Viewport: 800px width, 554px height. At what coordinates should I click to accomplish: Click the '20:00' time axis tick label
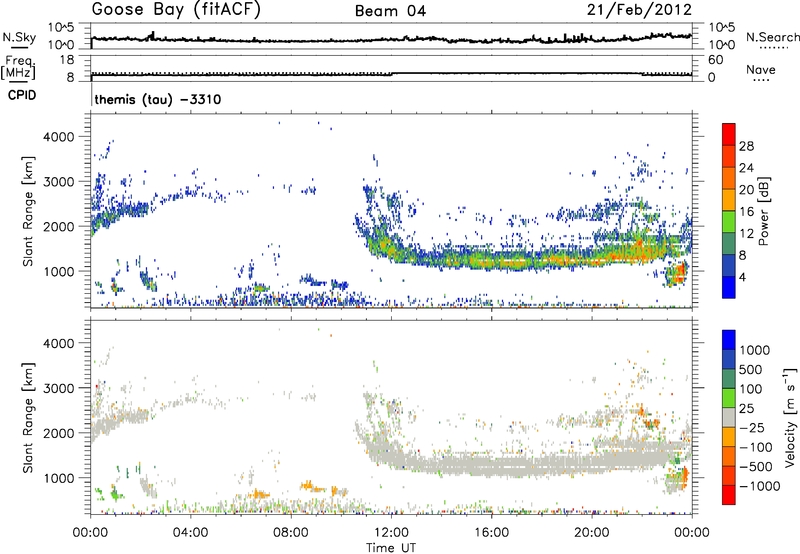coord(591,533)
